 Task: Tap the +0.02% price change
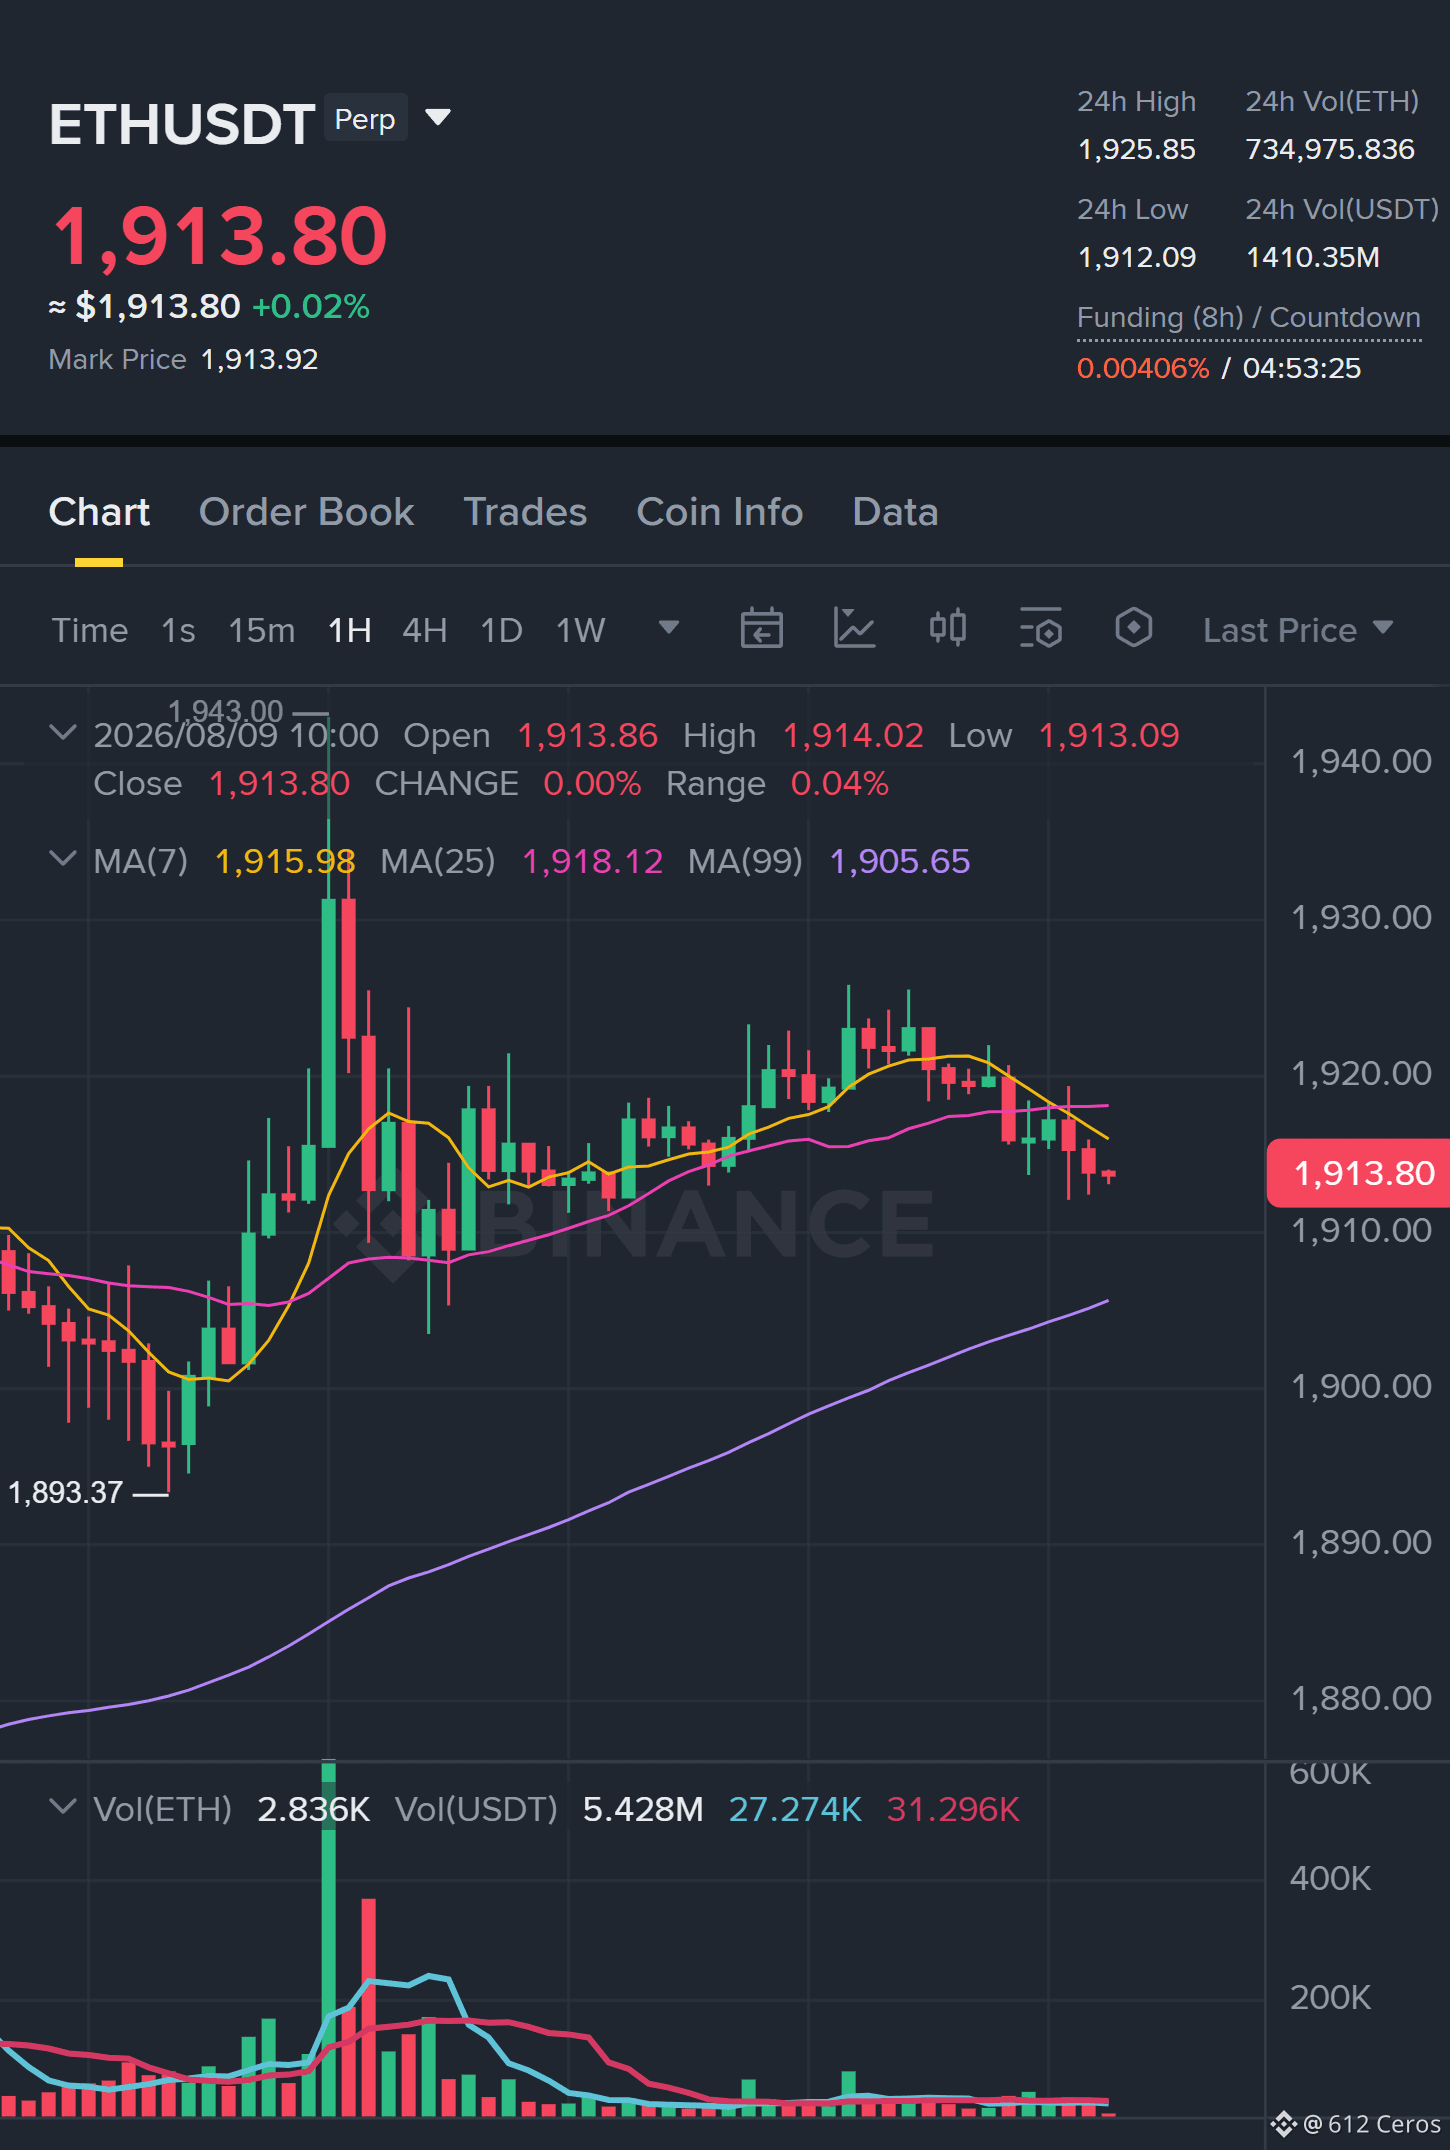311,306
